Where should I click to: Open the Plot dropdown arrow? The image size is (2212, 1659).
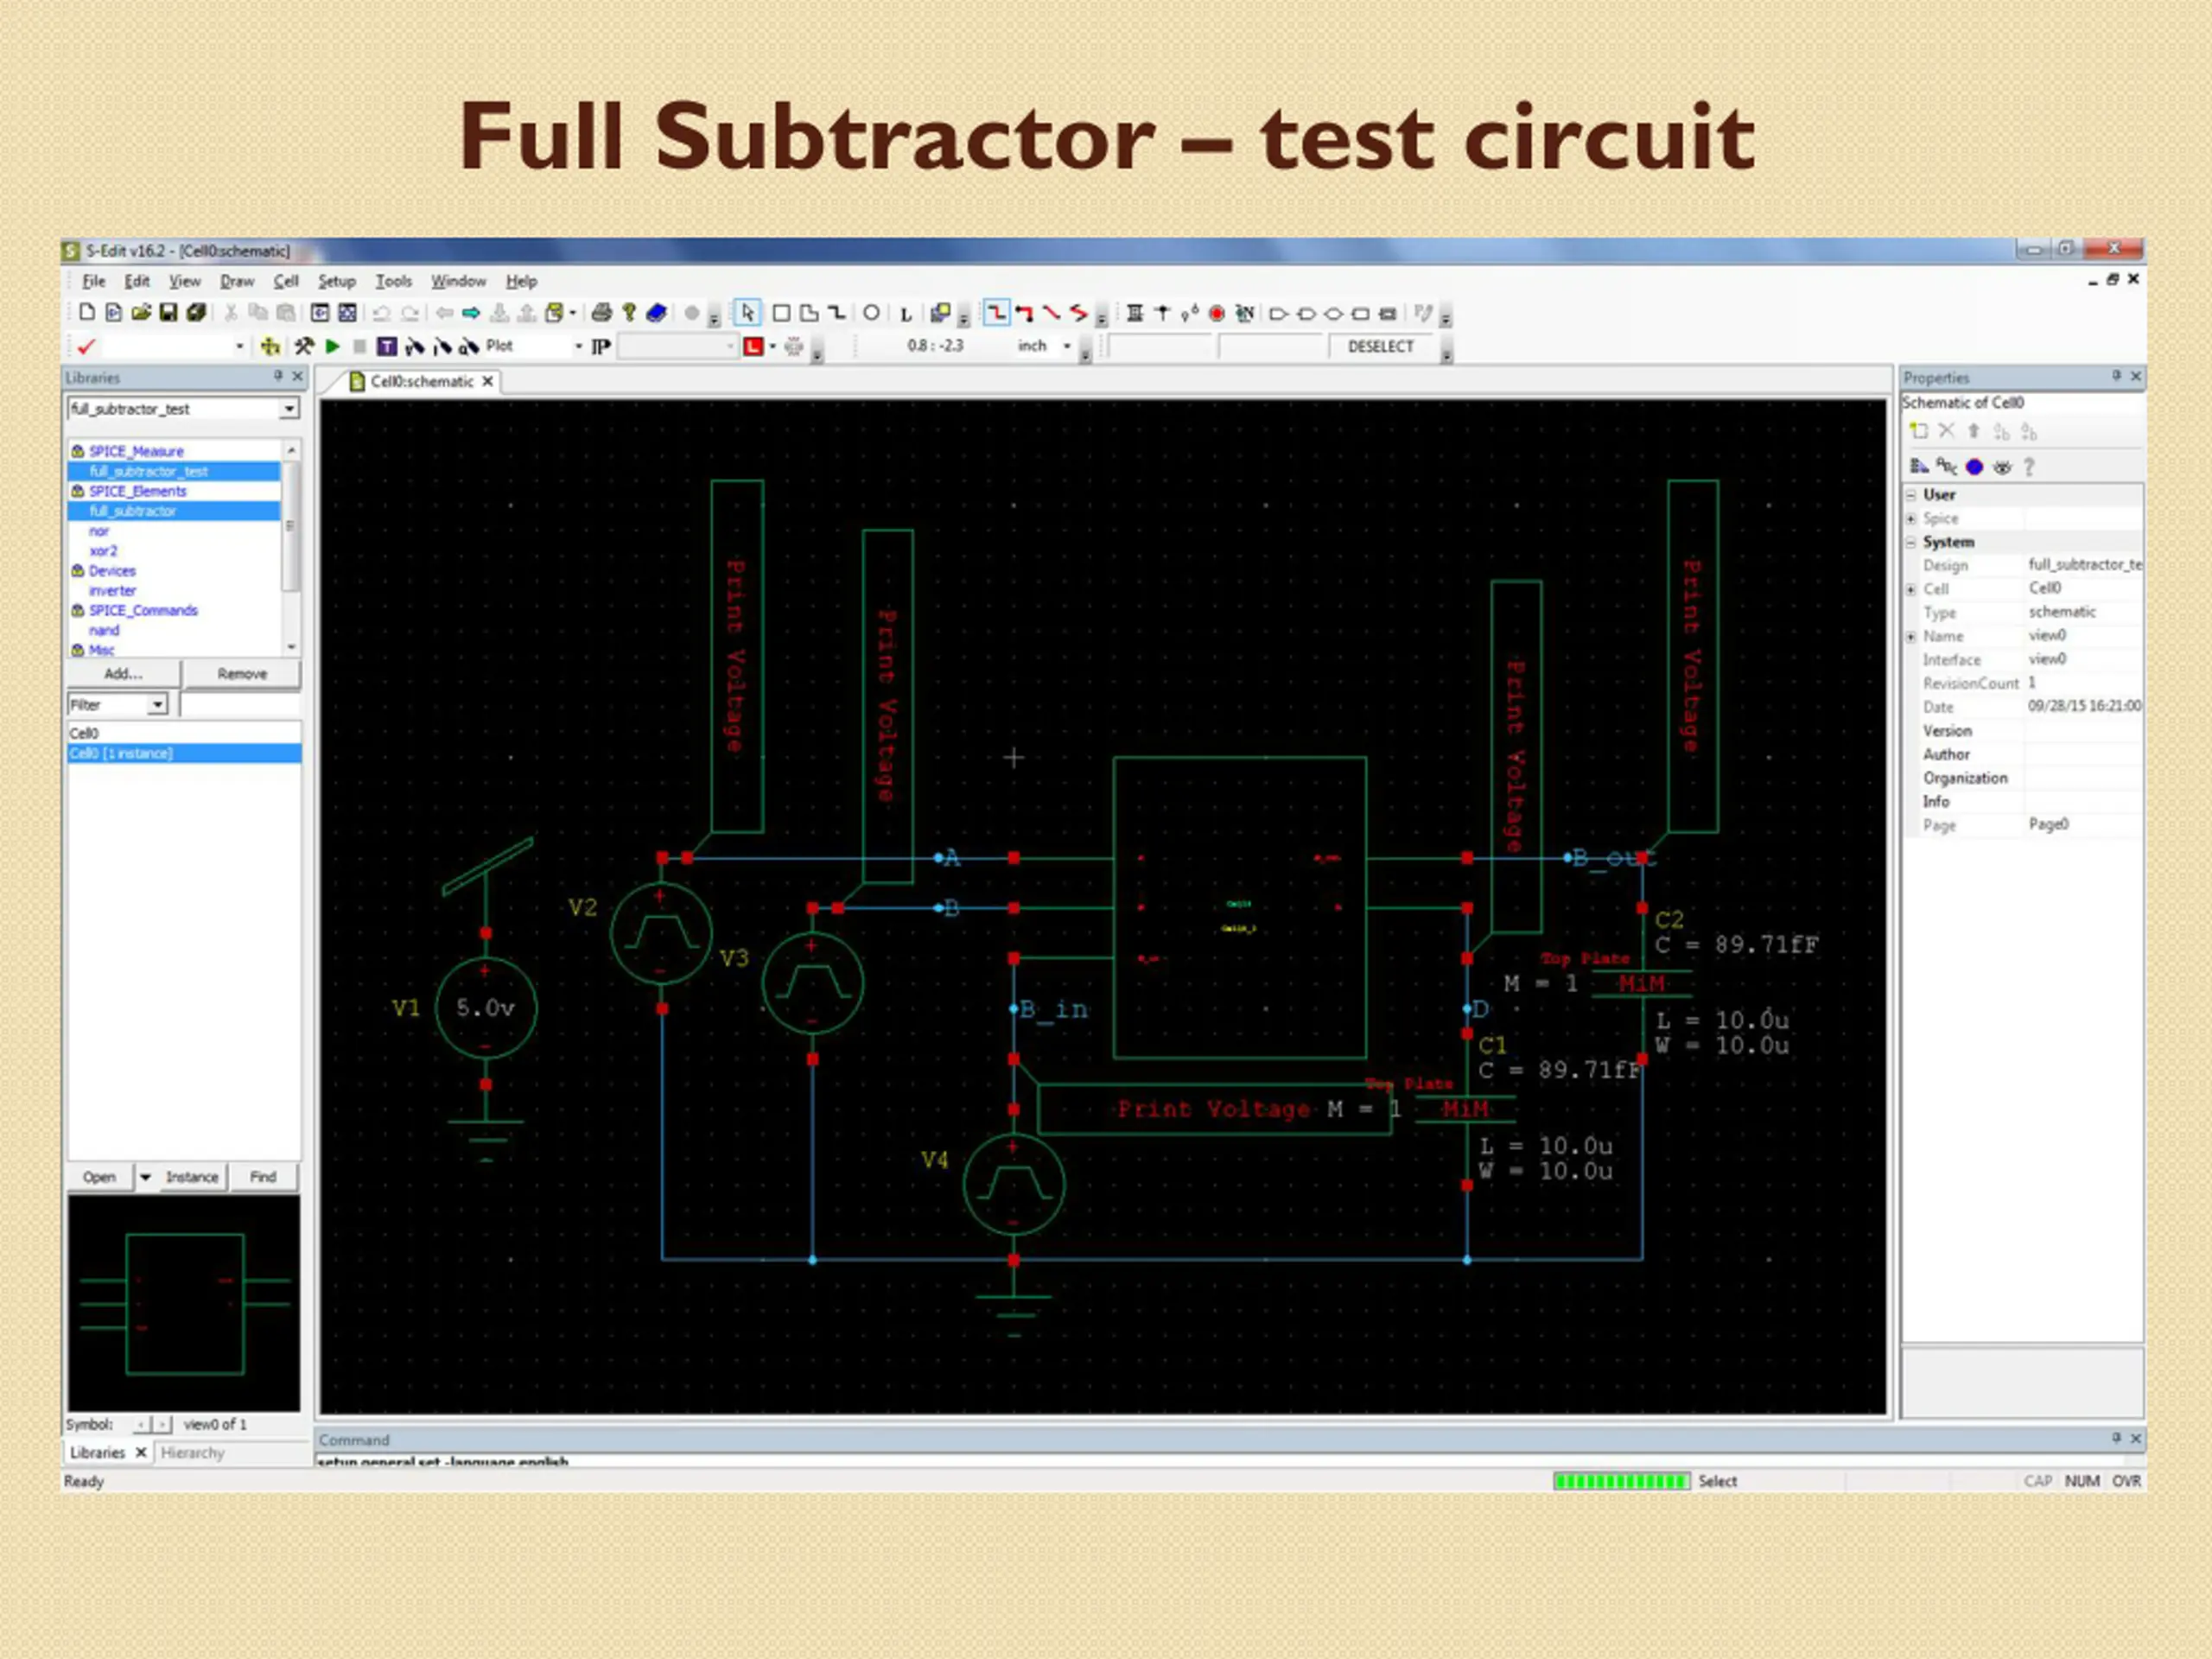click(x=578, y=346)
